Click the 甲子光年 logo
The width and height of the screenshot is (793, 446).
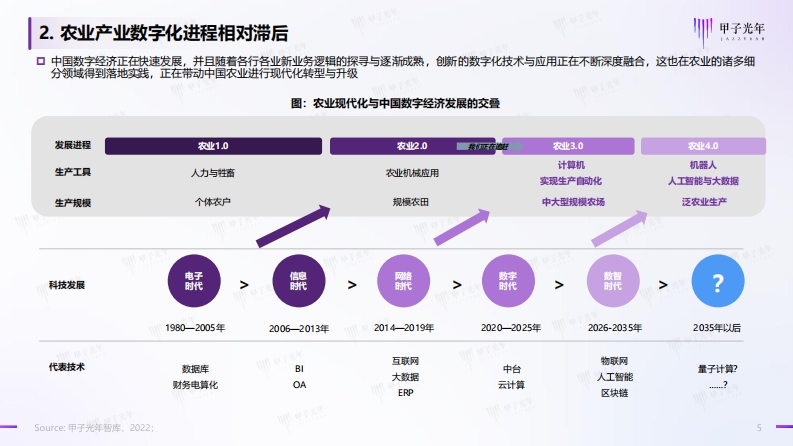click(729, 31)
